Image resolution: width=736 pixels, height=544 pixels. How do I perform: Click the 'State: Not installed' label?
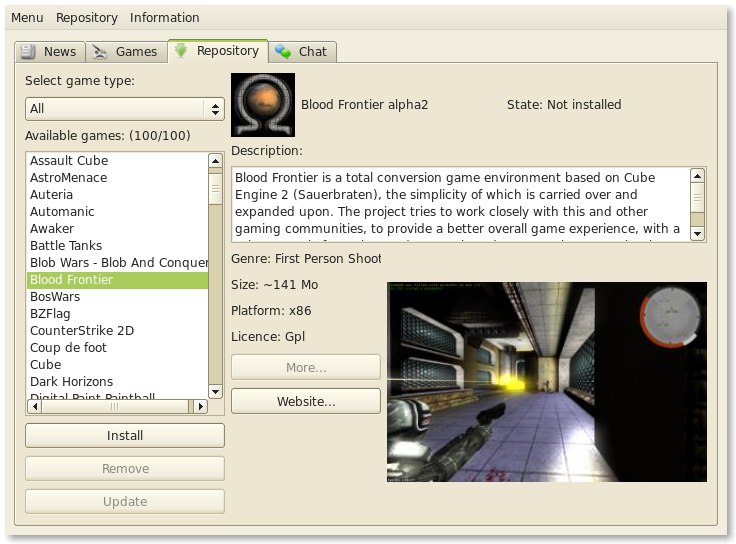[564, 105]
